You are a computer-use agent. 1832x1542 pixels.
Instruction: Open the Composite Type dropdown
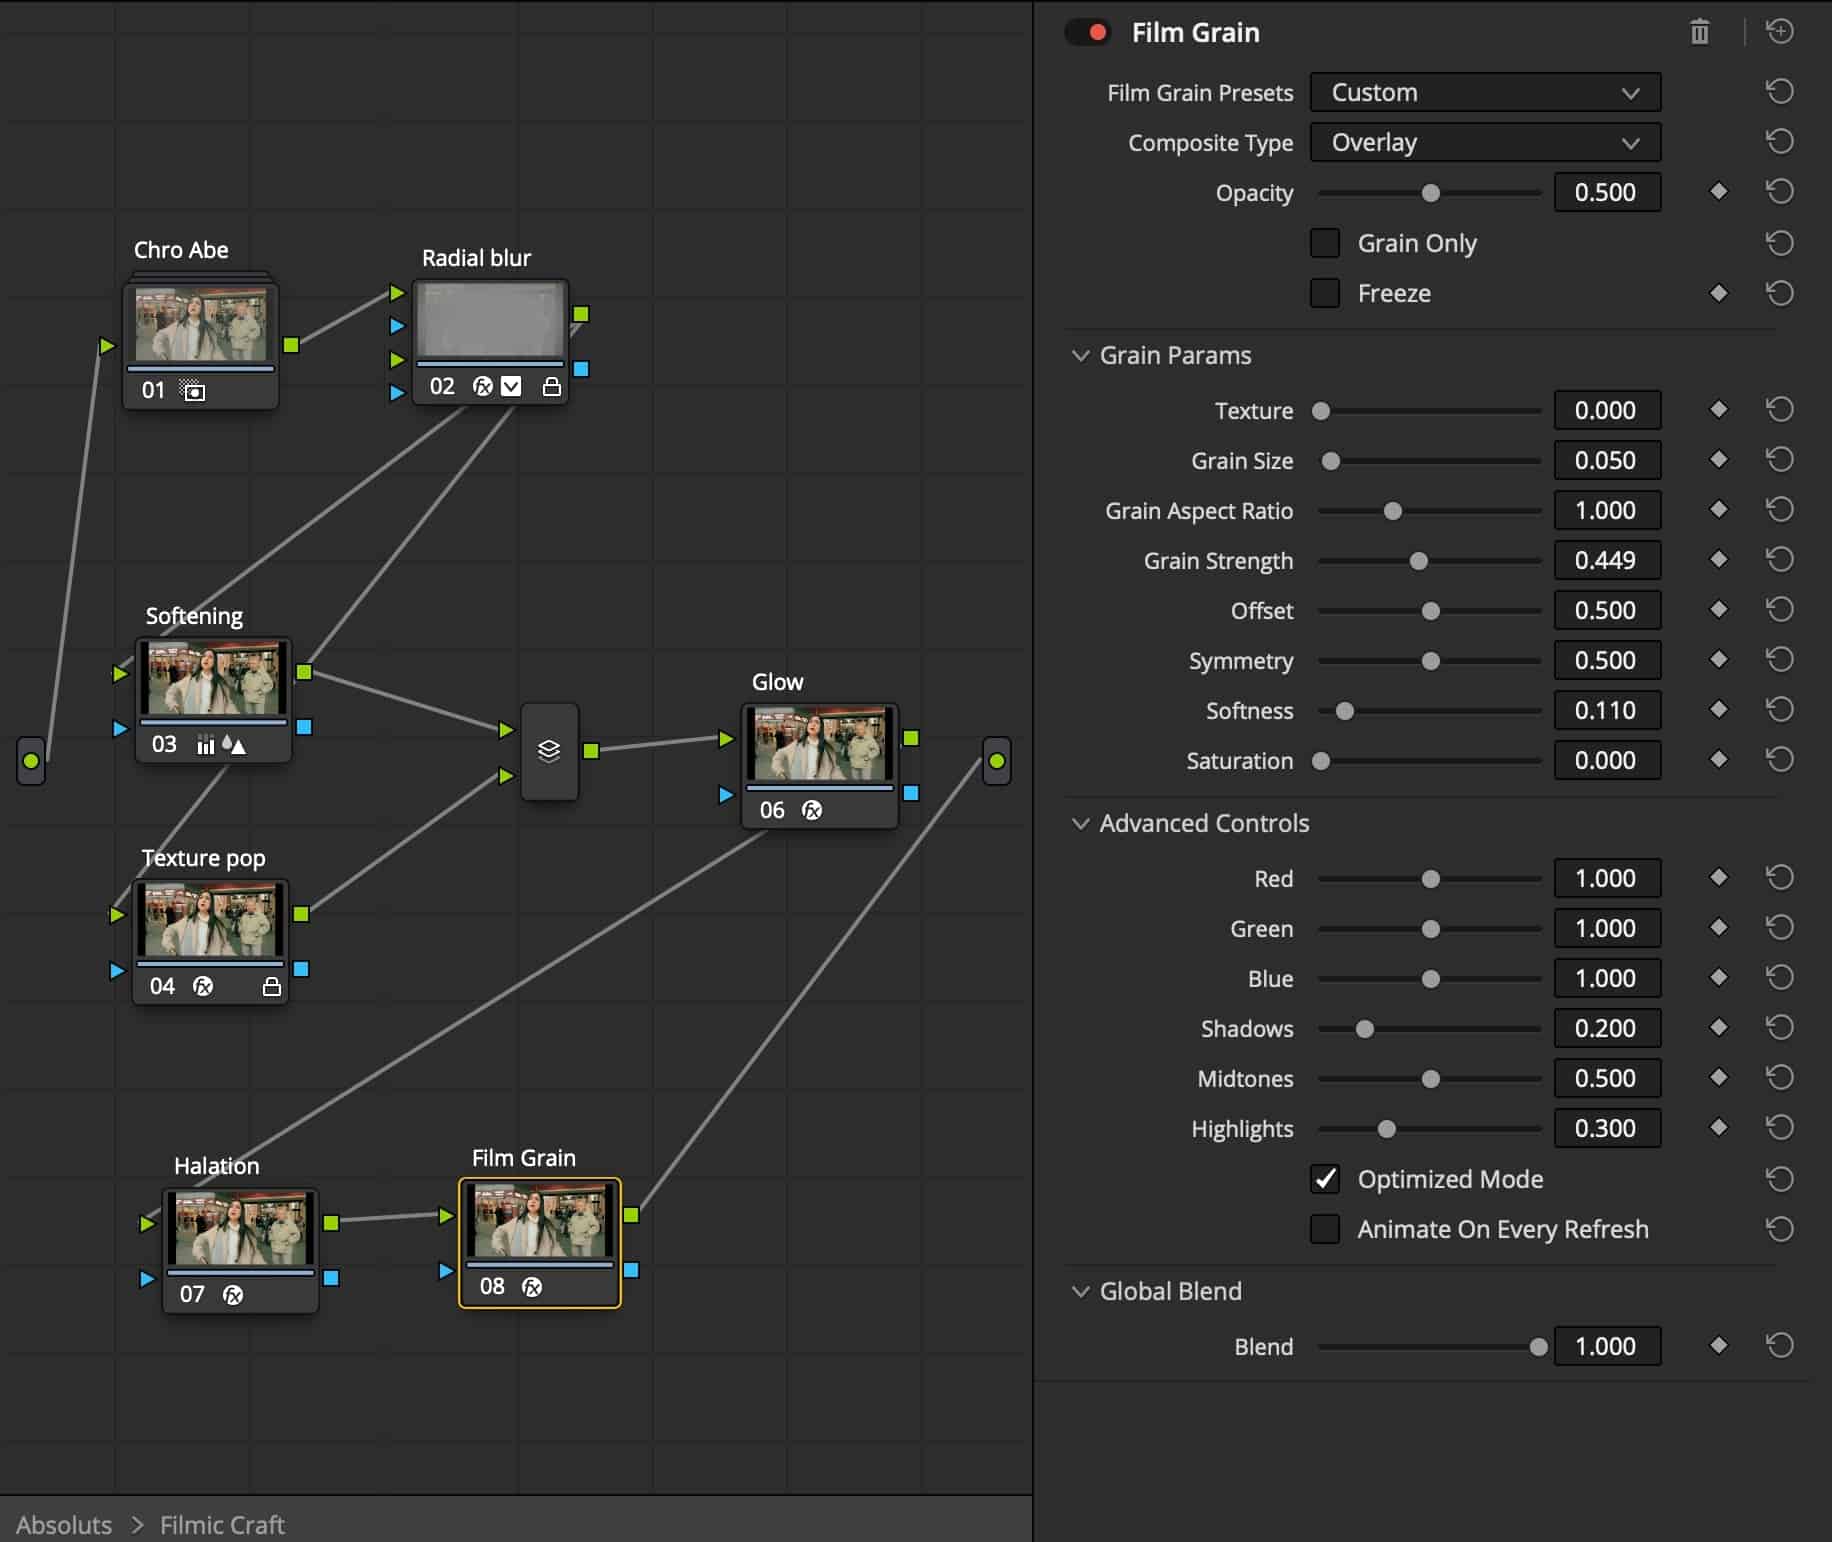(1484, 143)
